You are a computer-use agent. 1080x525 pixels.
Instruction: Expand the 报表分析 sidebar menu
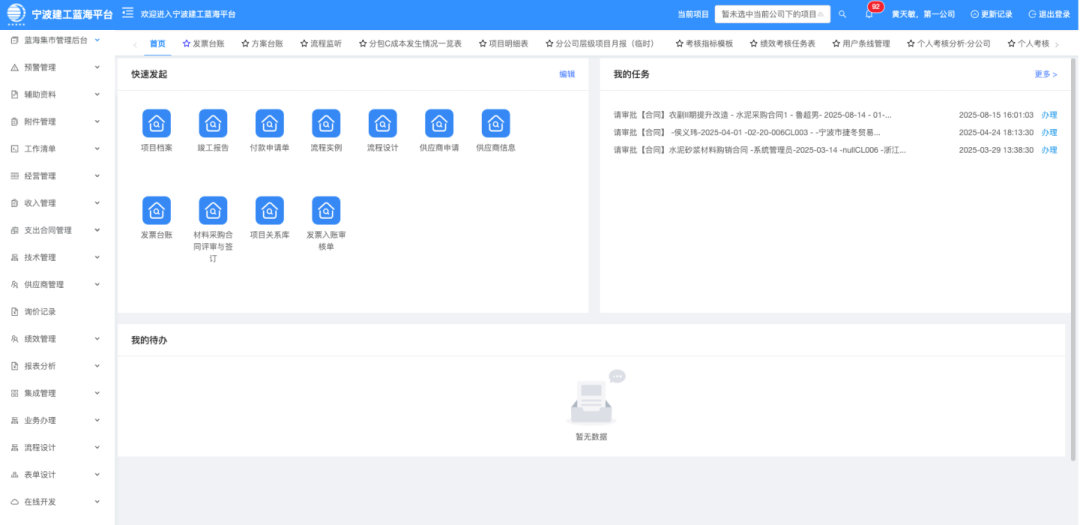[x=57, y=366]
